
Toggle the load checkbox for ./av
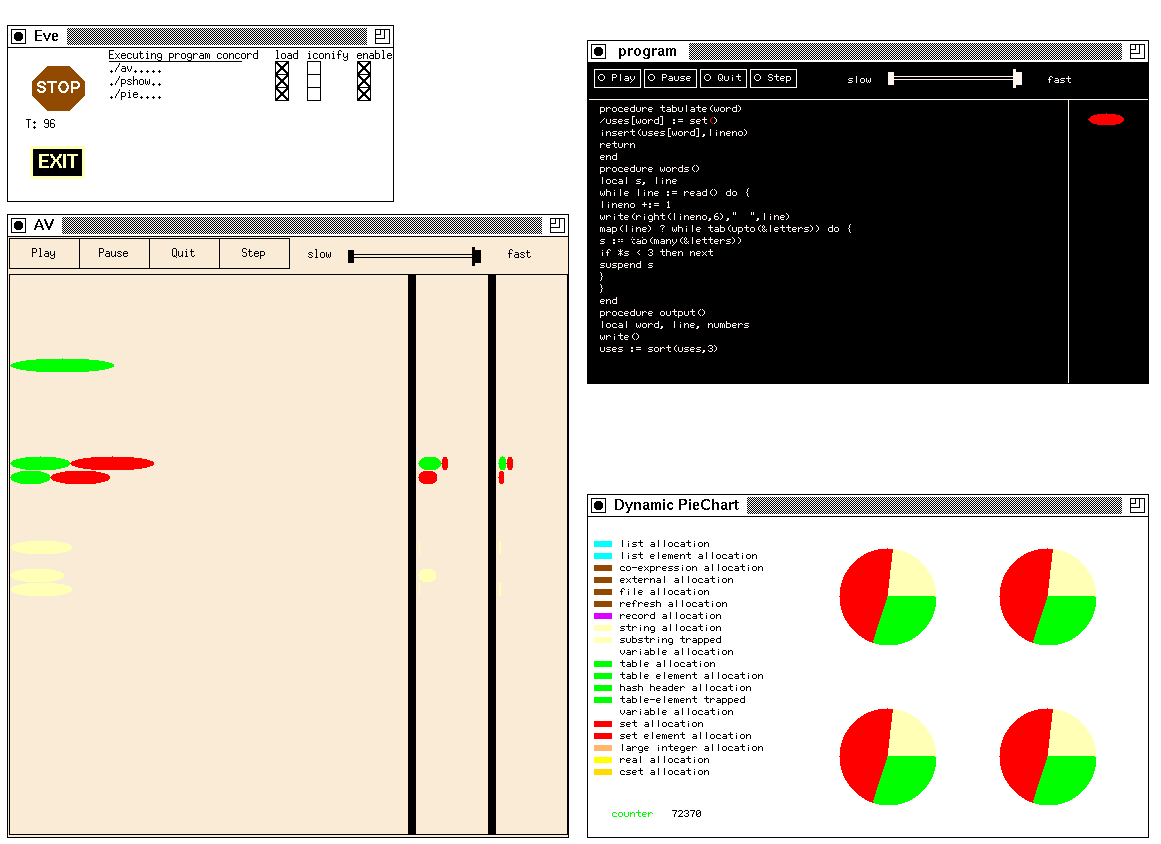point(282,69)
